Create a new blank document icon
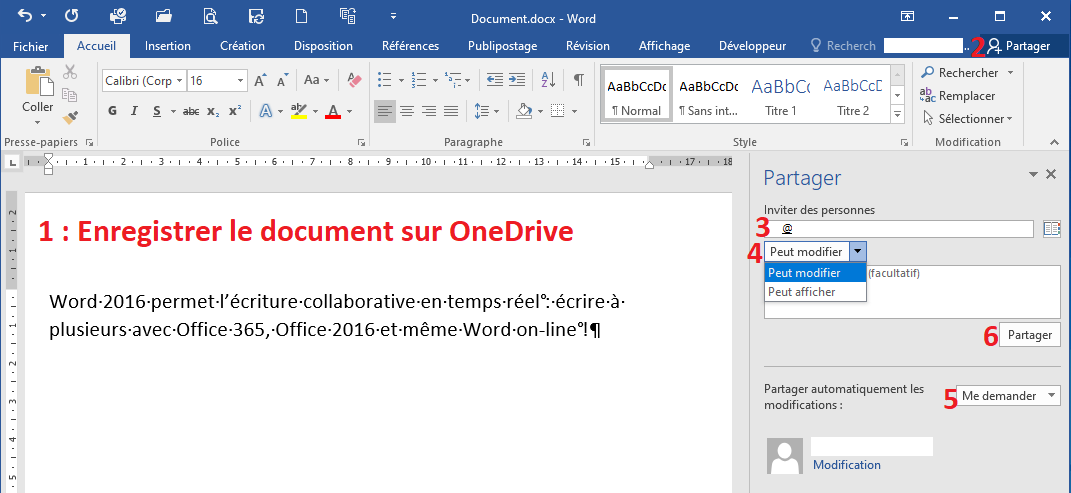Screen dimensions: 1071x493 [301, 15]
